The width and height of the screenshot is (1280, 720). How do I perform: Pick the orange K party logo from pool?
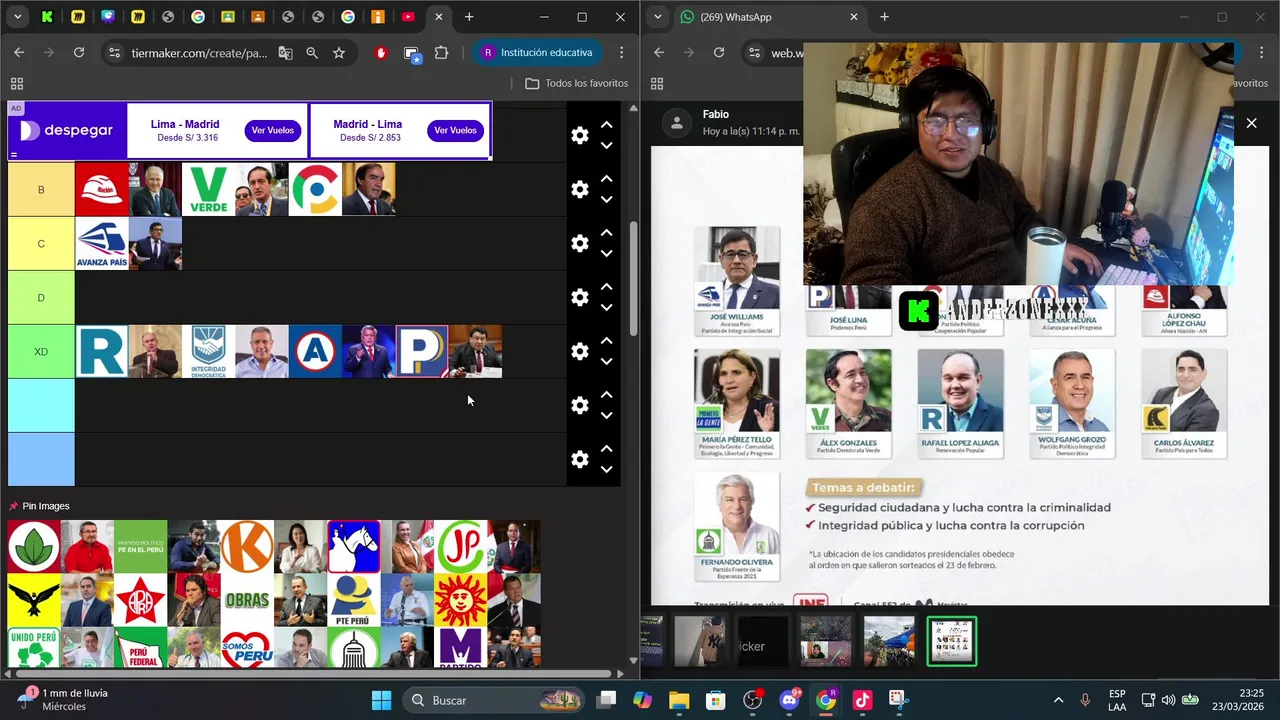pos(247,546)
